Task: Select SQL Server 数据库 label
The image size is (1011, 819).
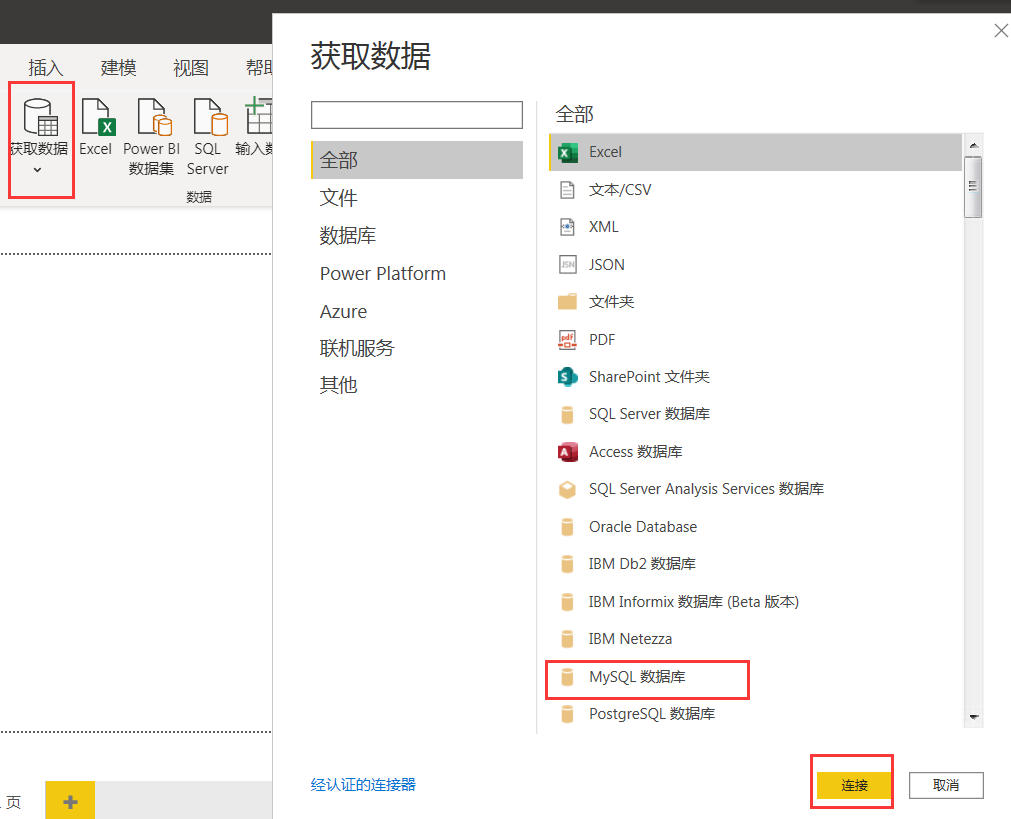Action: coord(649,414)
